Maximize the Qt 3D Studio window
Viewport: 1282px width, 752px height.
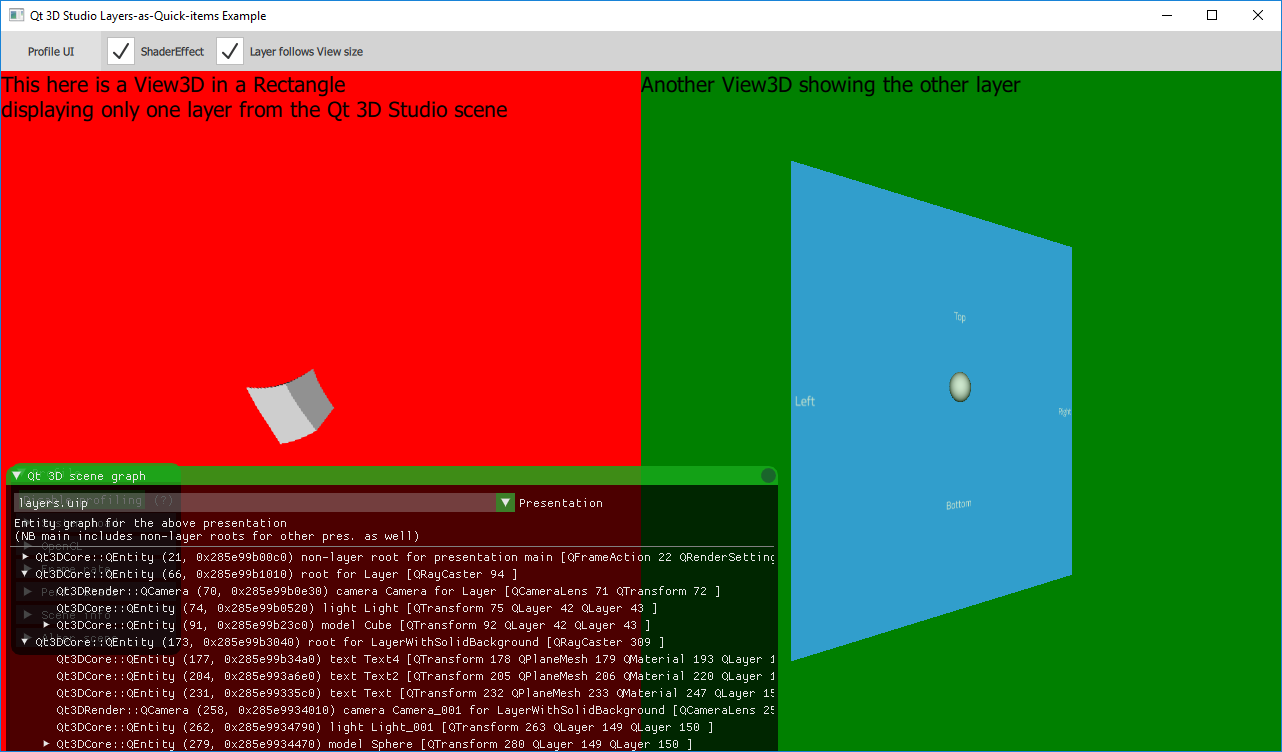(x=1212, y=15)
